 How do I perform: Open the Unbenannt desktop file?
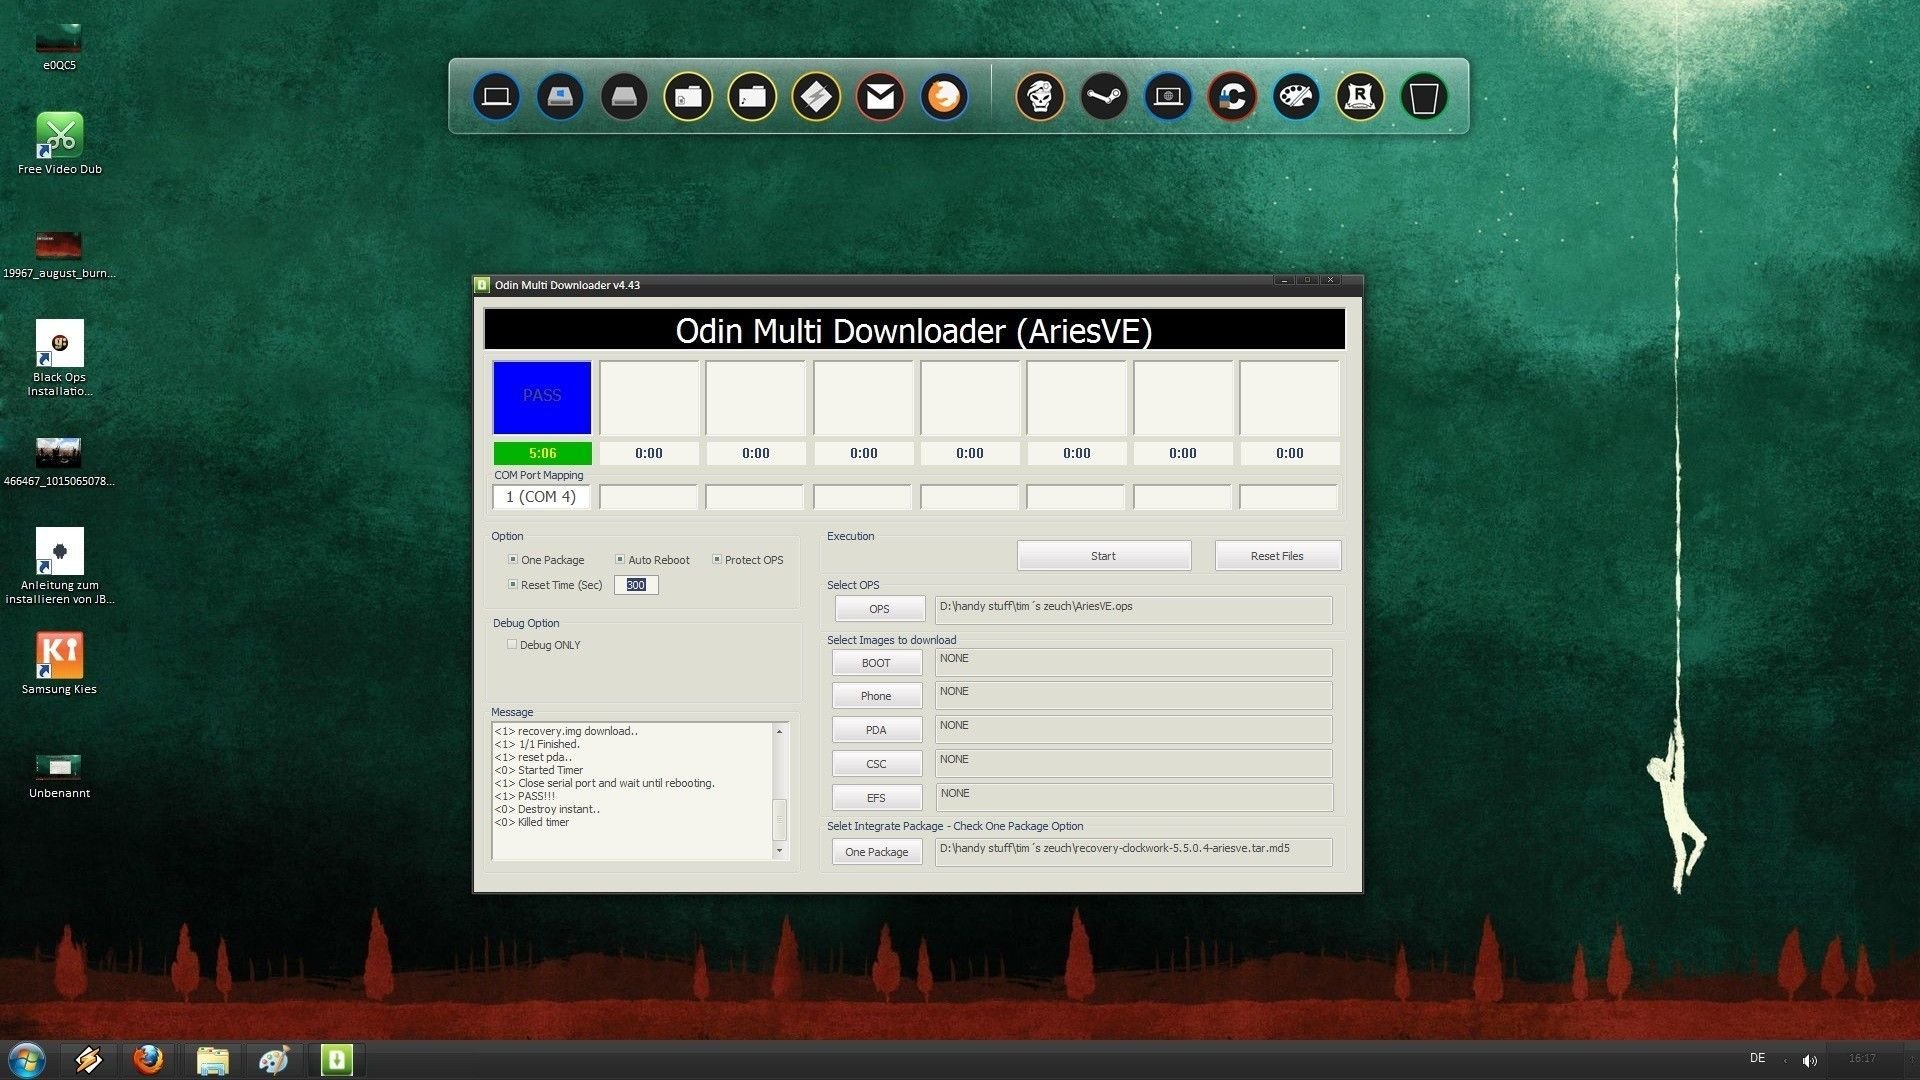[x=59, y=775]
